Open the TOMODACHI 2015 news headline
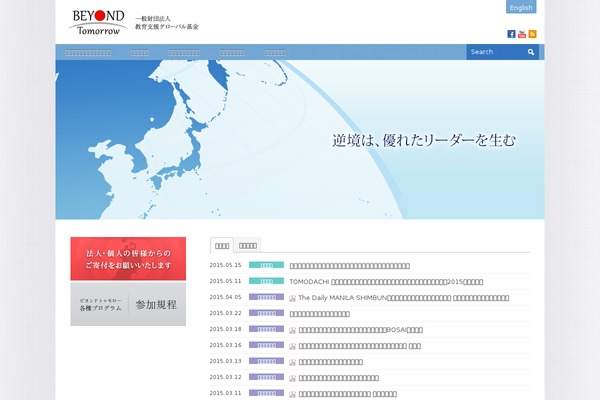 (x=400, y=282)
